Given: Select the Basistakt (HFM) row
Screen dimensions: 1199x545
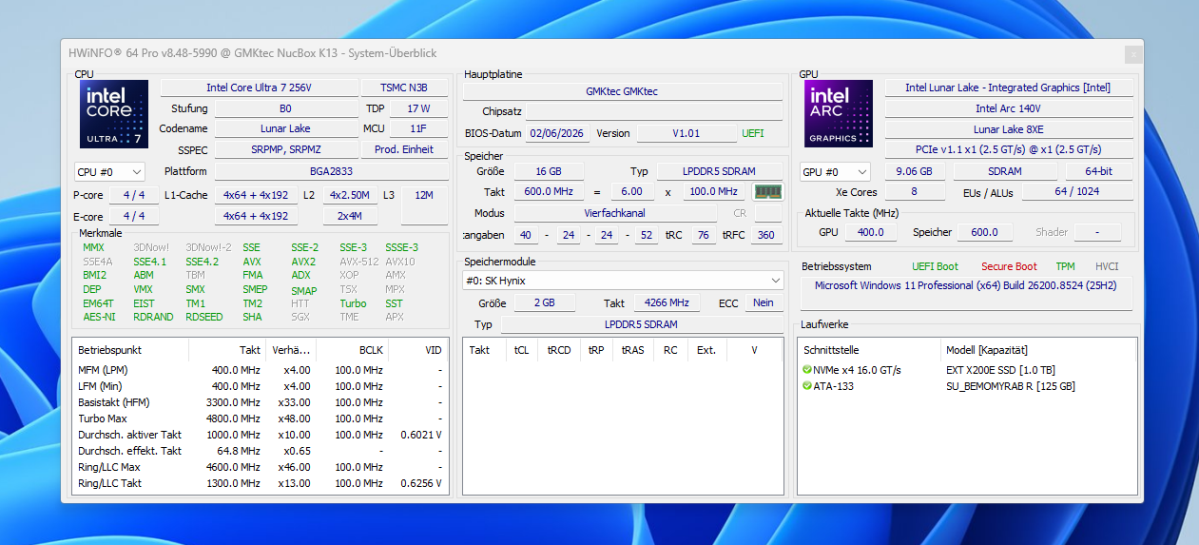Looking at the screenshot, I should point(260,402).
